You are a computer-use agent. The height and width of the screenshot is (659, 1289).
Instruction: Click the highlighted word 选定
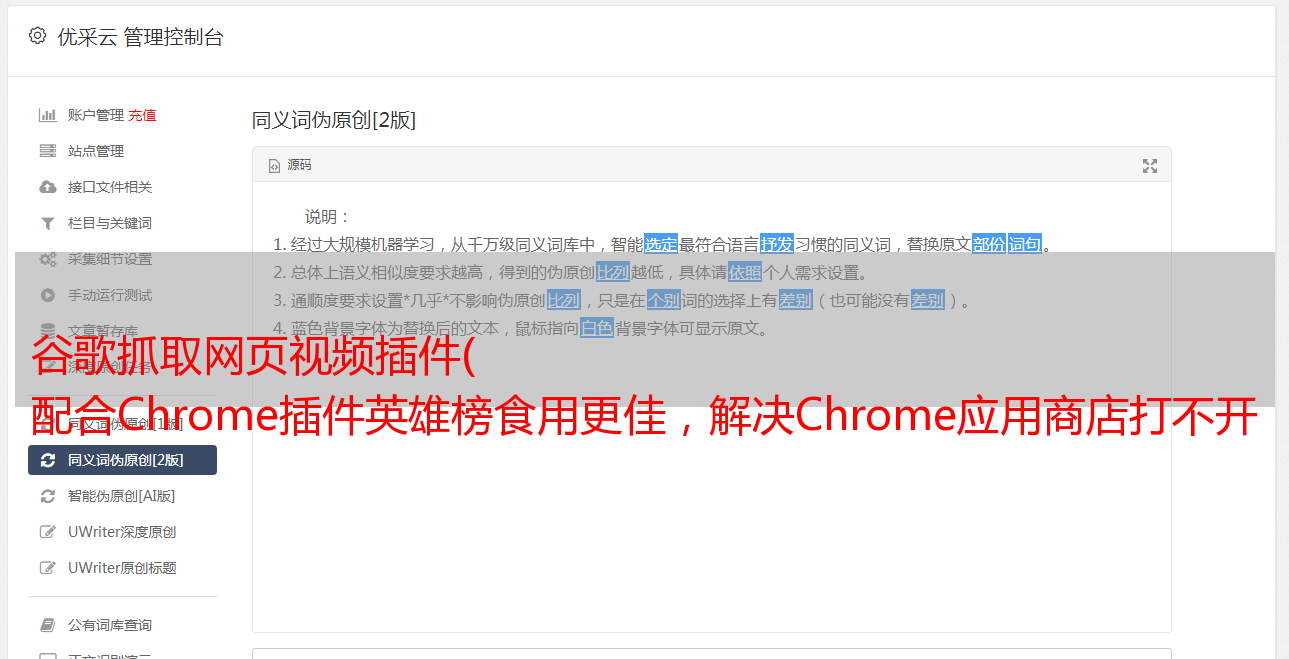(661, 244)
